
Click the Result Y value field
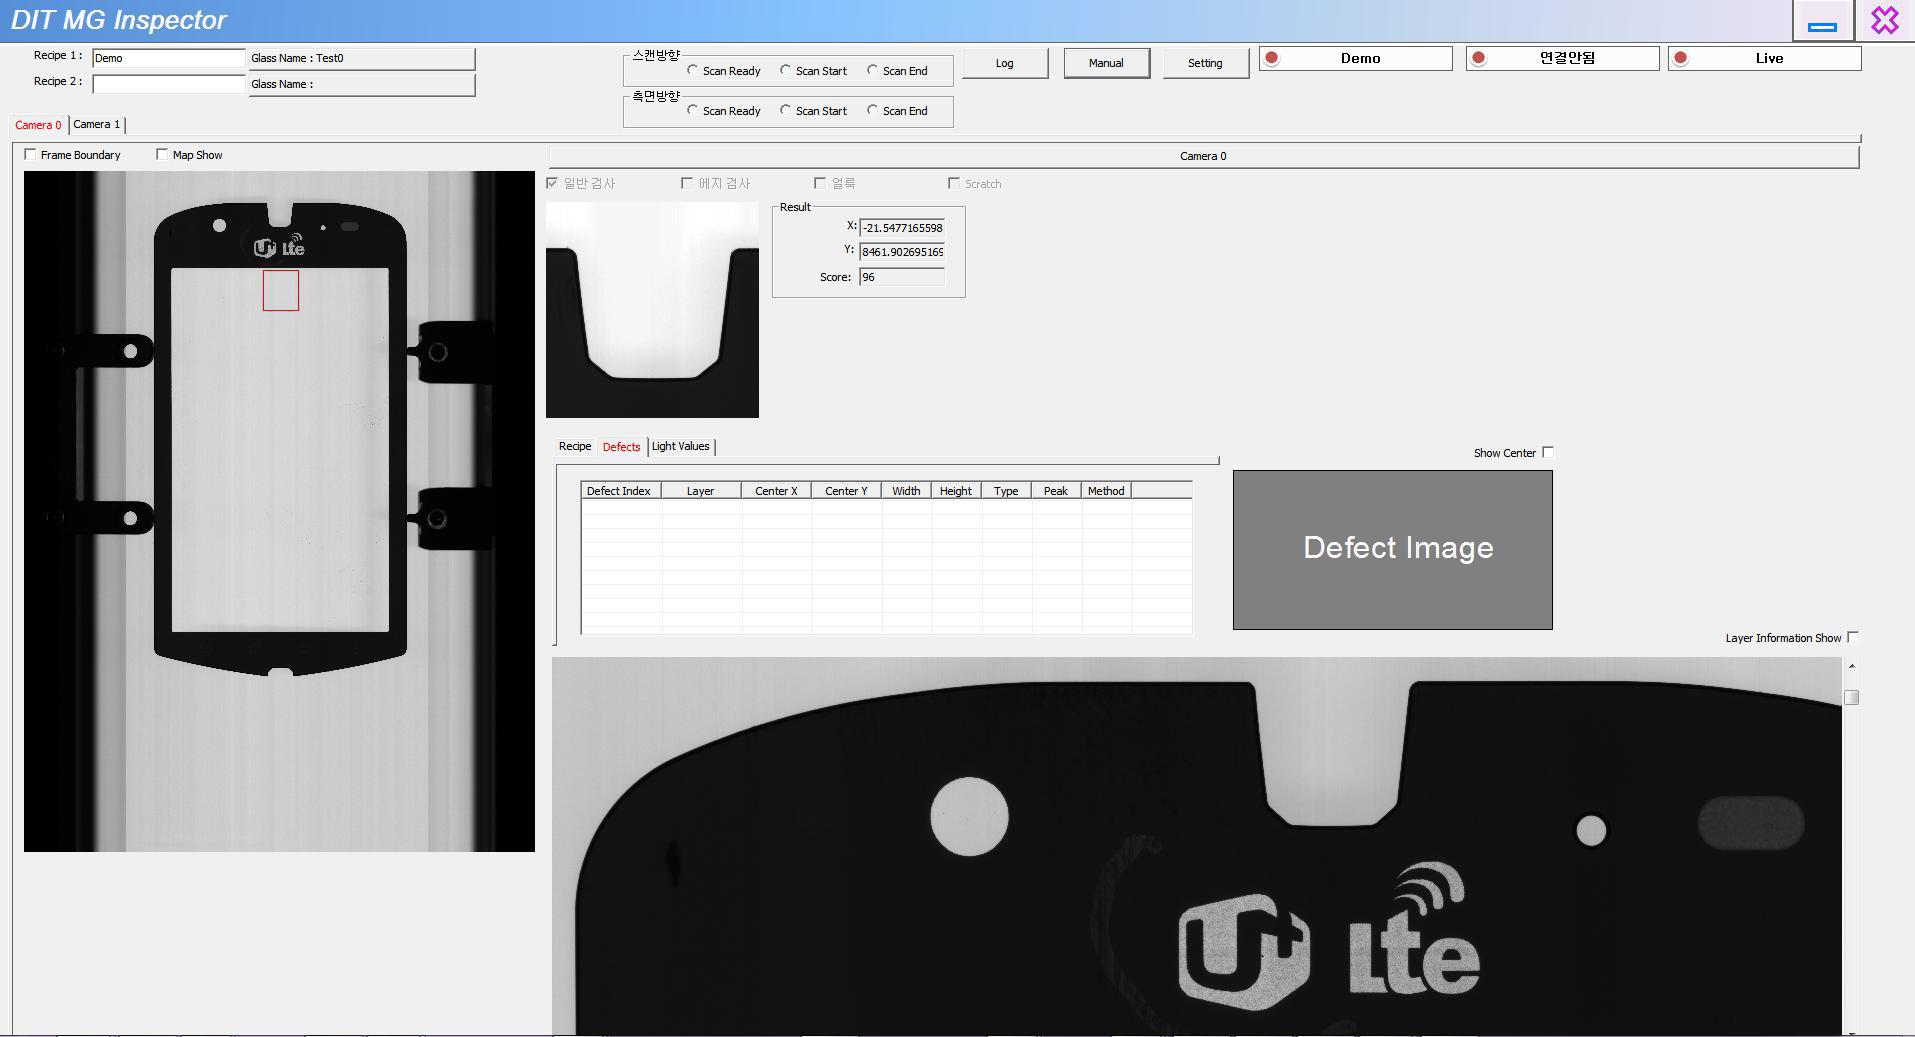tap(902, 252)
